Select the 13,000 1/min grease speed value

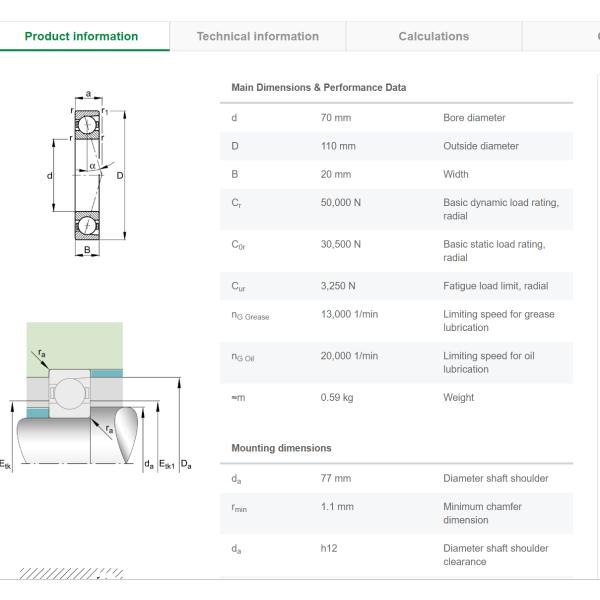(349, 314)
